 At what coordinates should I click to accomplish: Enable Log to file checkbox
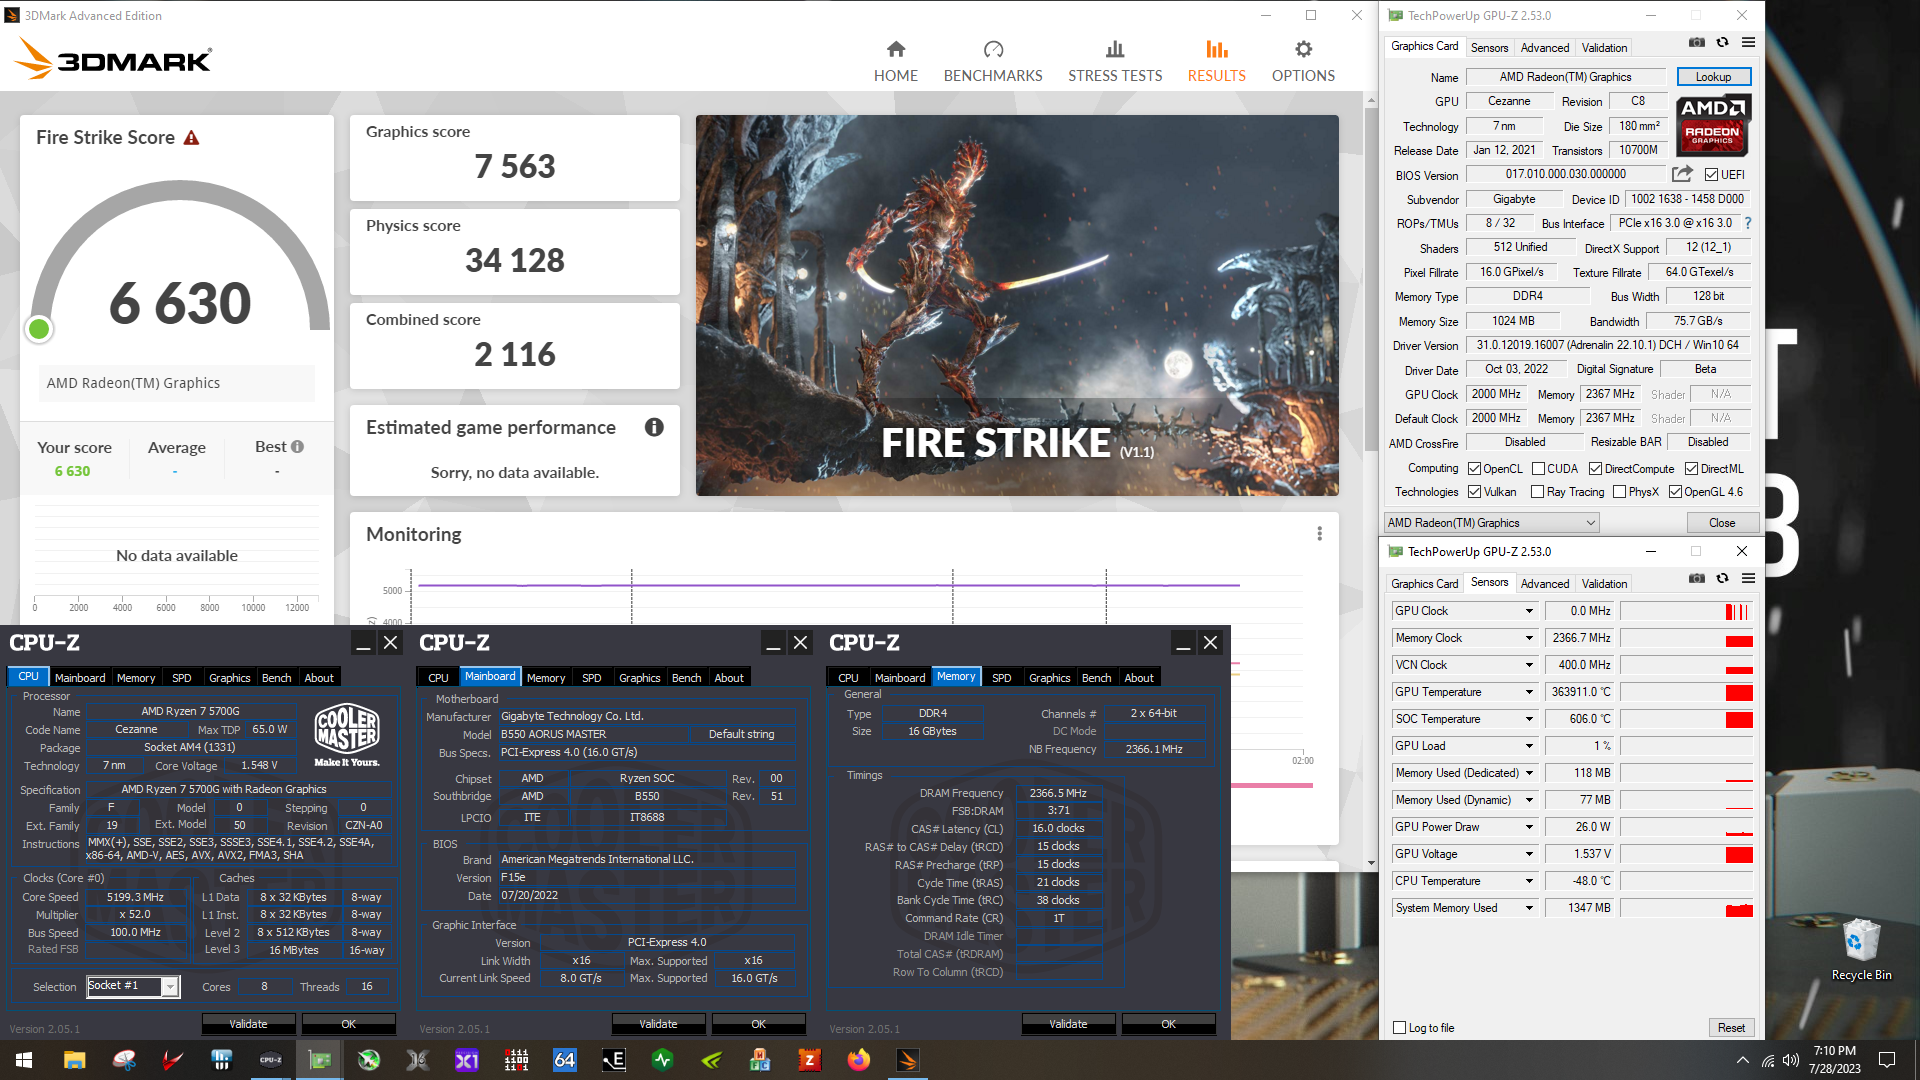[x=1400, y=1028]
